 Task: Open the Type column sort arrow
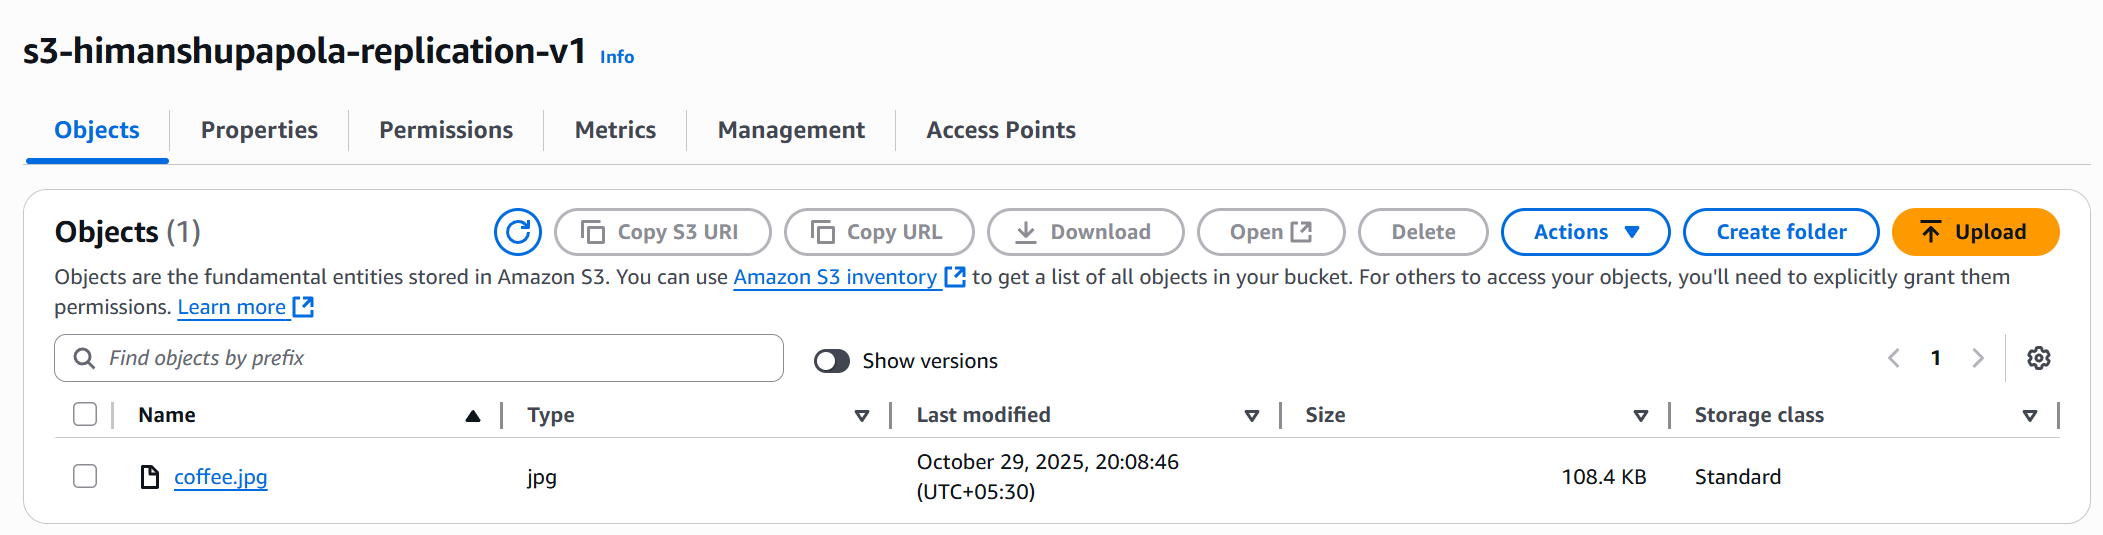point(861,416)
